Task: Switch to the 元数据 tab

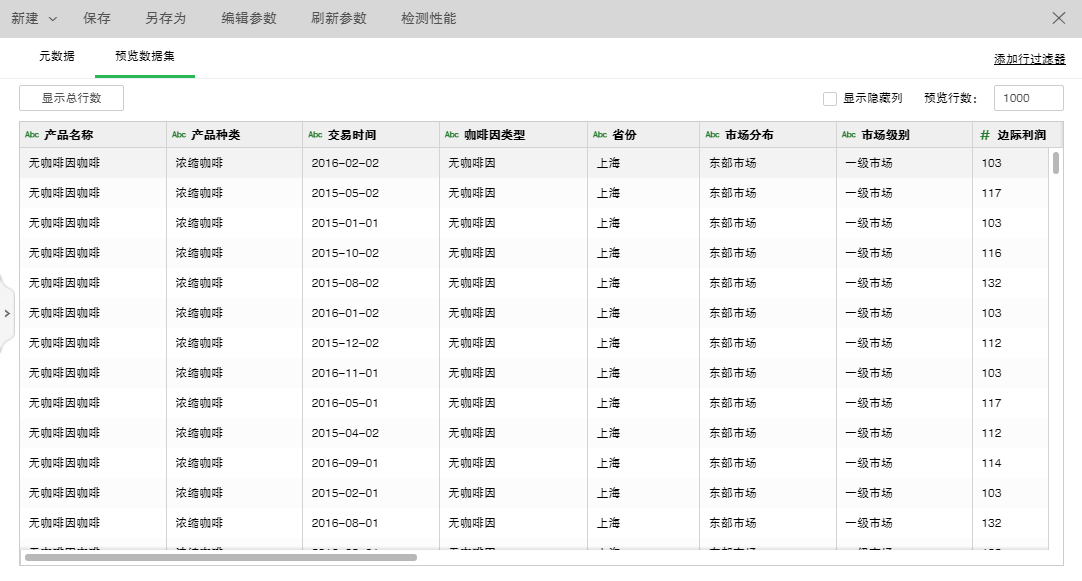Action: (57, 57)
